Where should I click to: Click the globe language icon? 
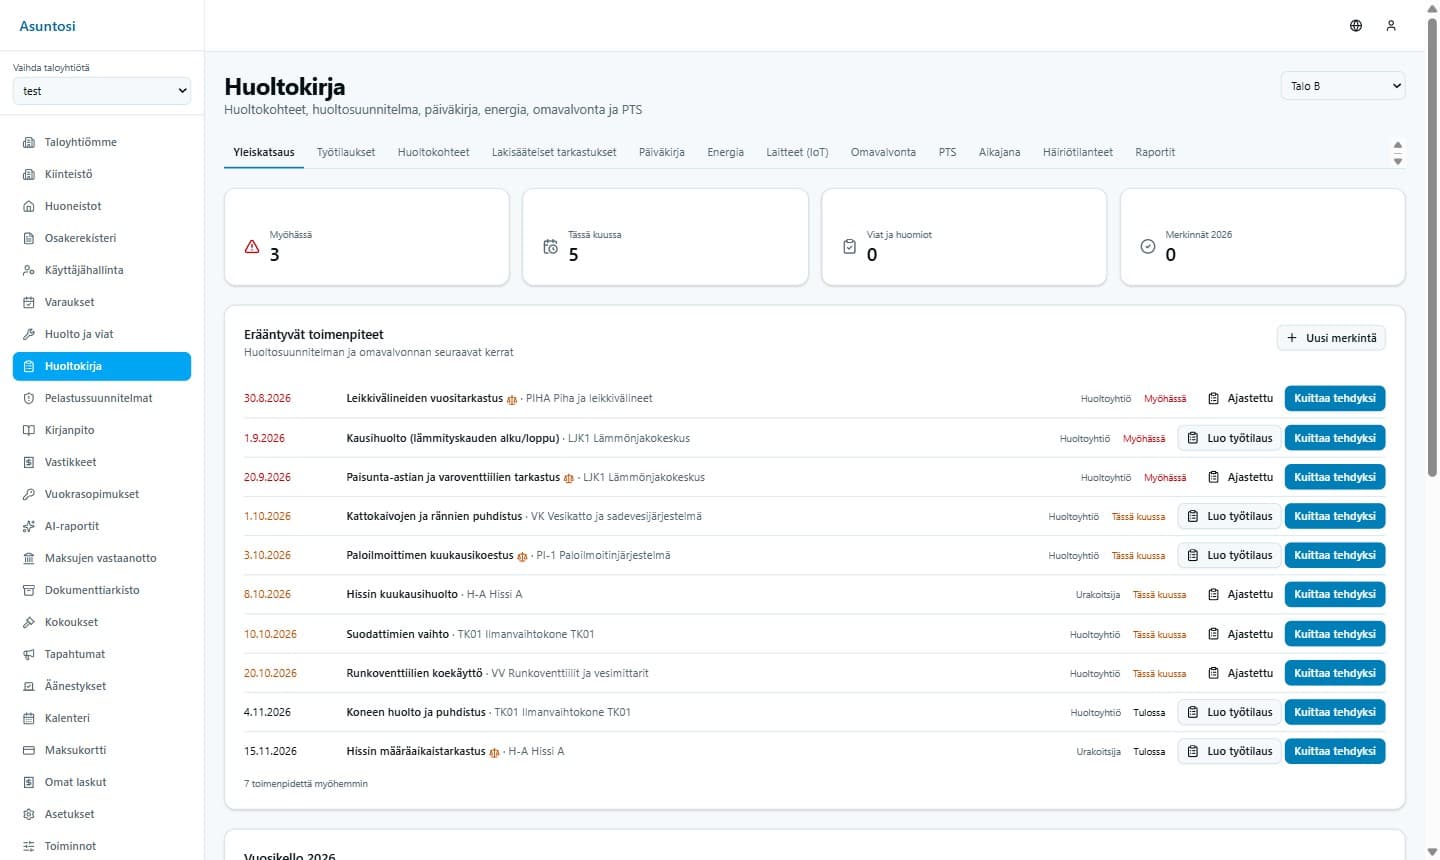coord(1356,26)
